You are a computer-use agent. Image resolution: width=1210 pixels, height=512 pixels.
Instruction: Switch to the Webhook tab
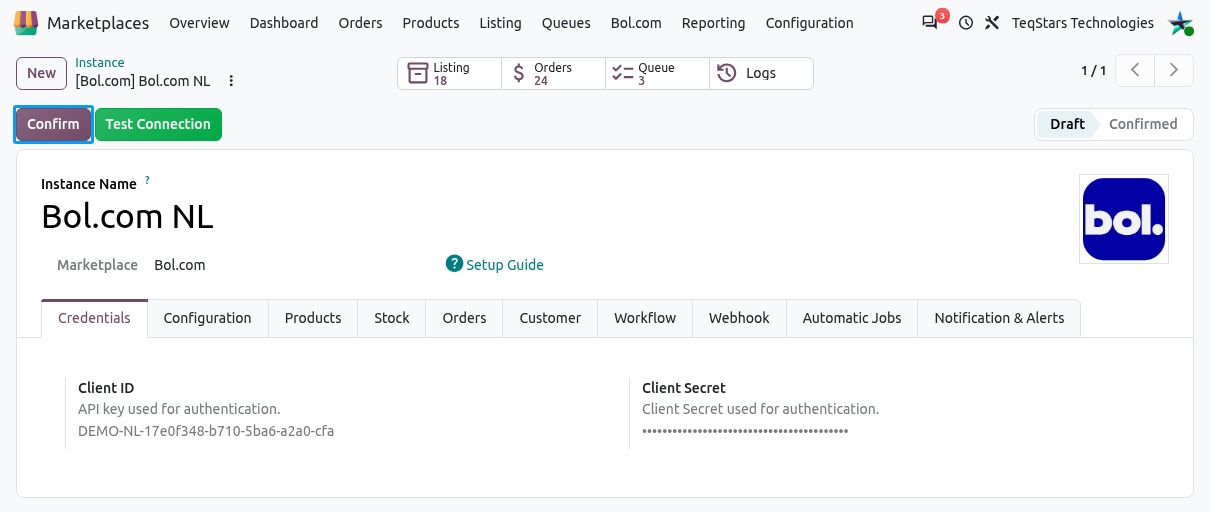tap(739, 318)
